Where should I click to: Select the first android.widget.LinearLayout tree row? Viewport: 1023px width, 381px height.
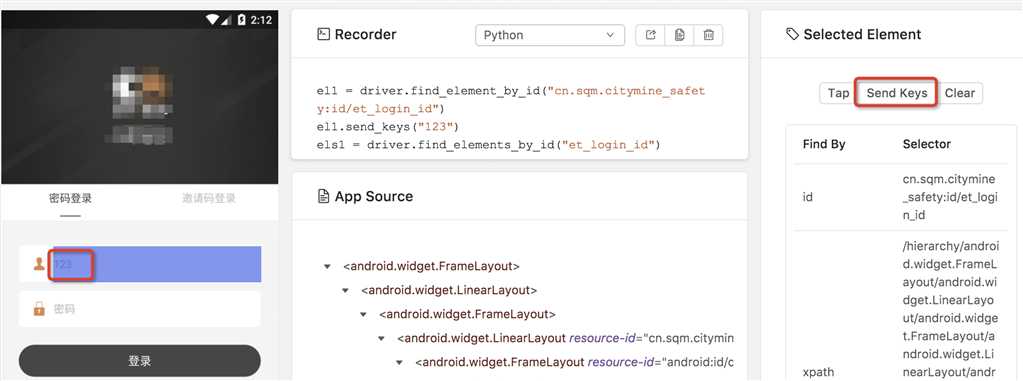click(449, 290)
